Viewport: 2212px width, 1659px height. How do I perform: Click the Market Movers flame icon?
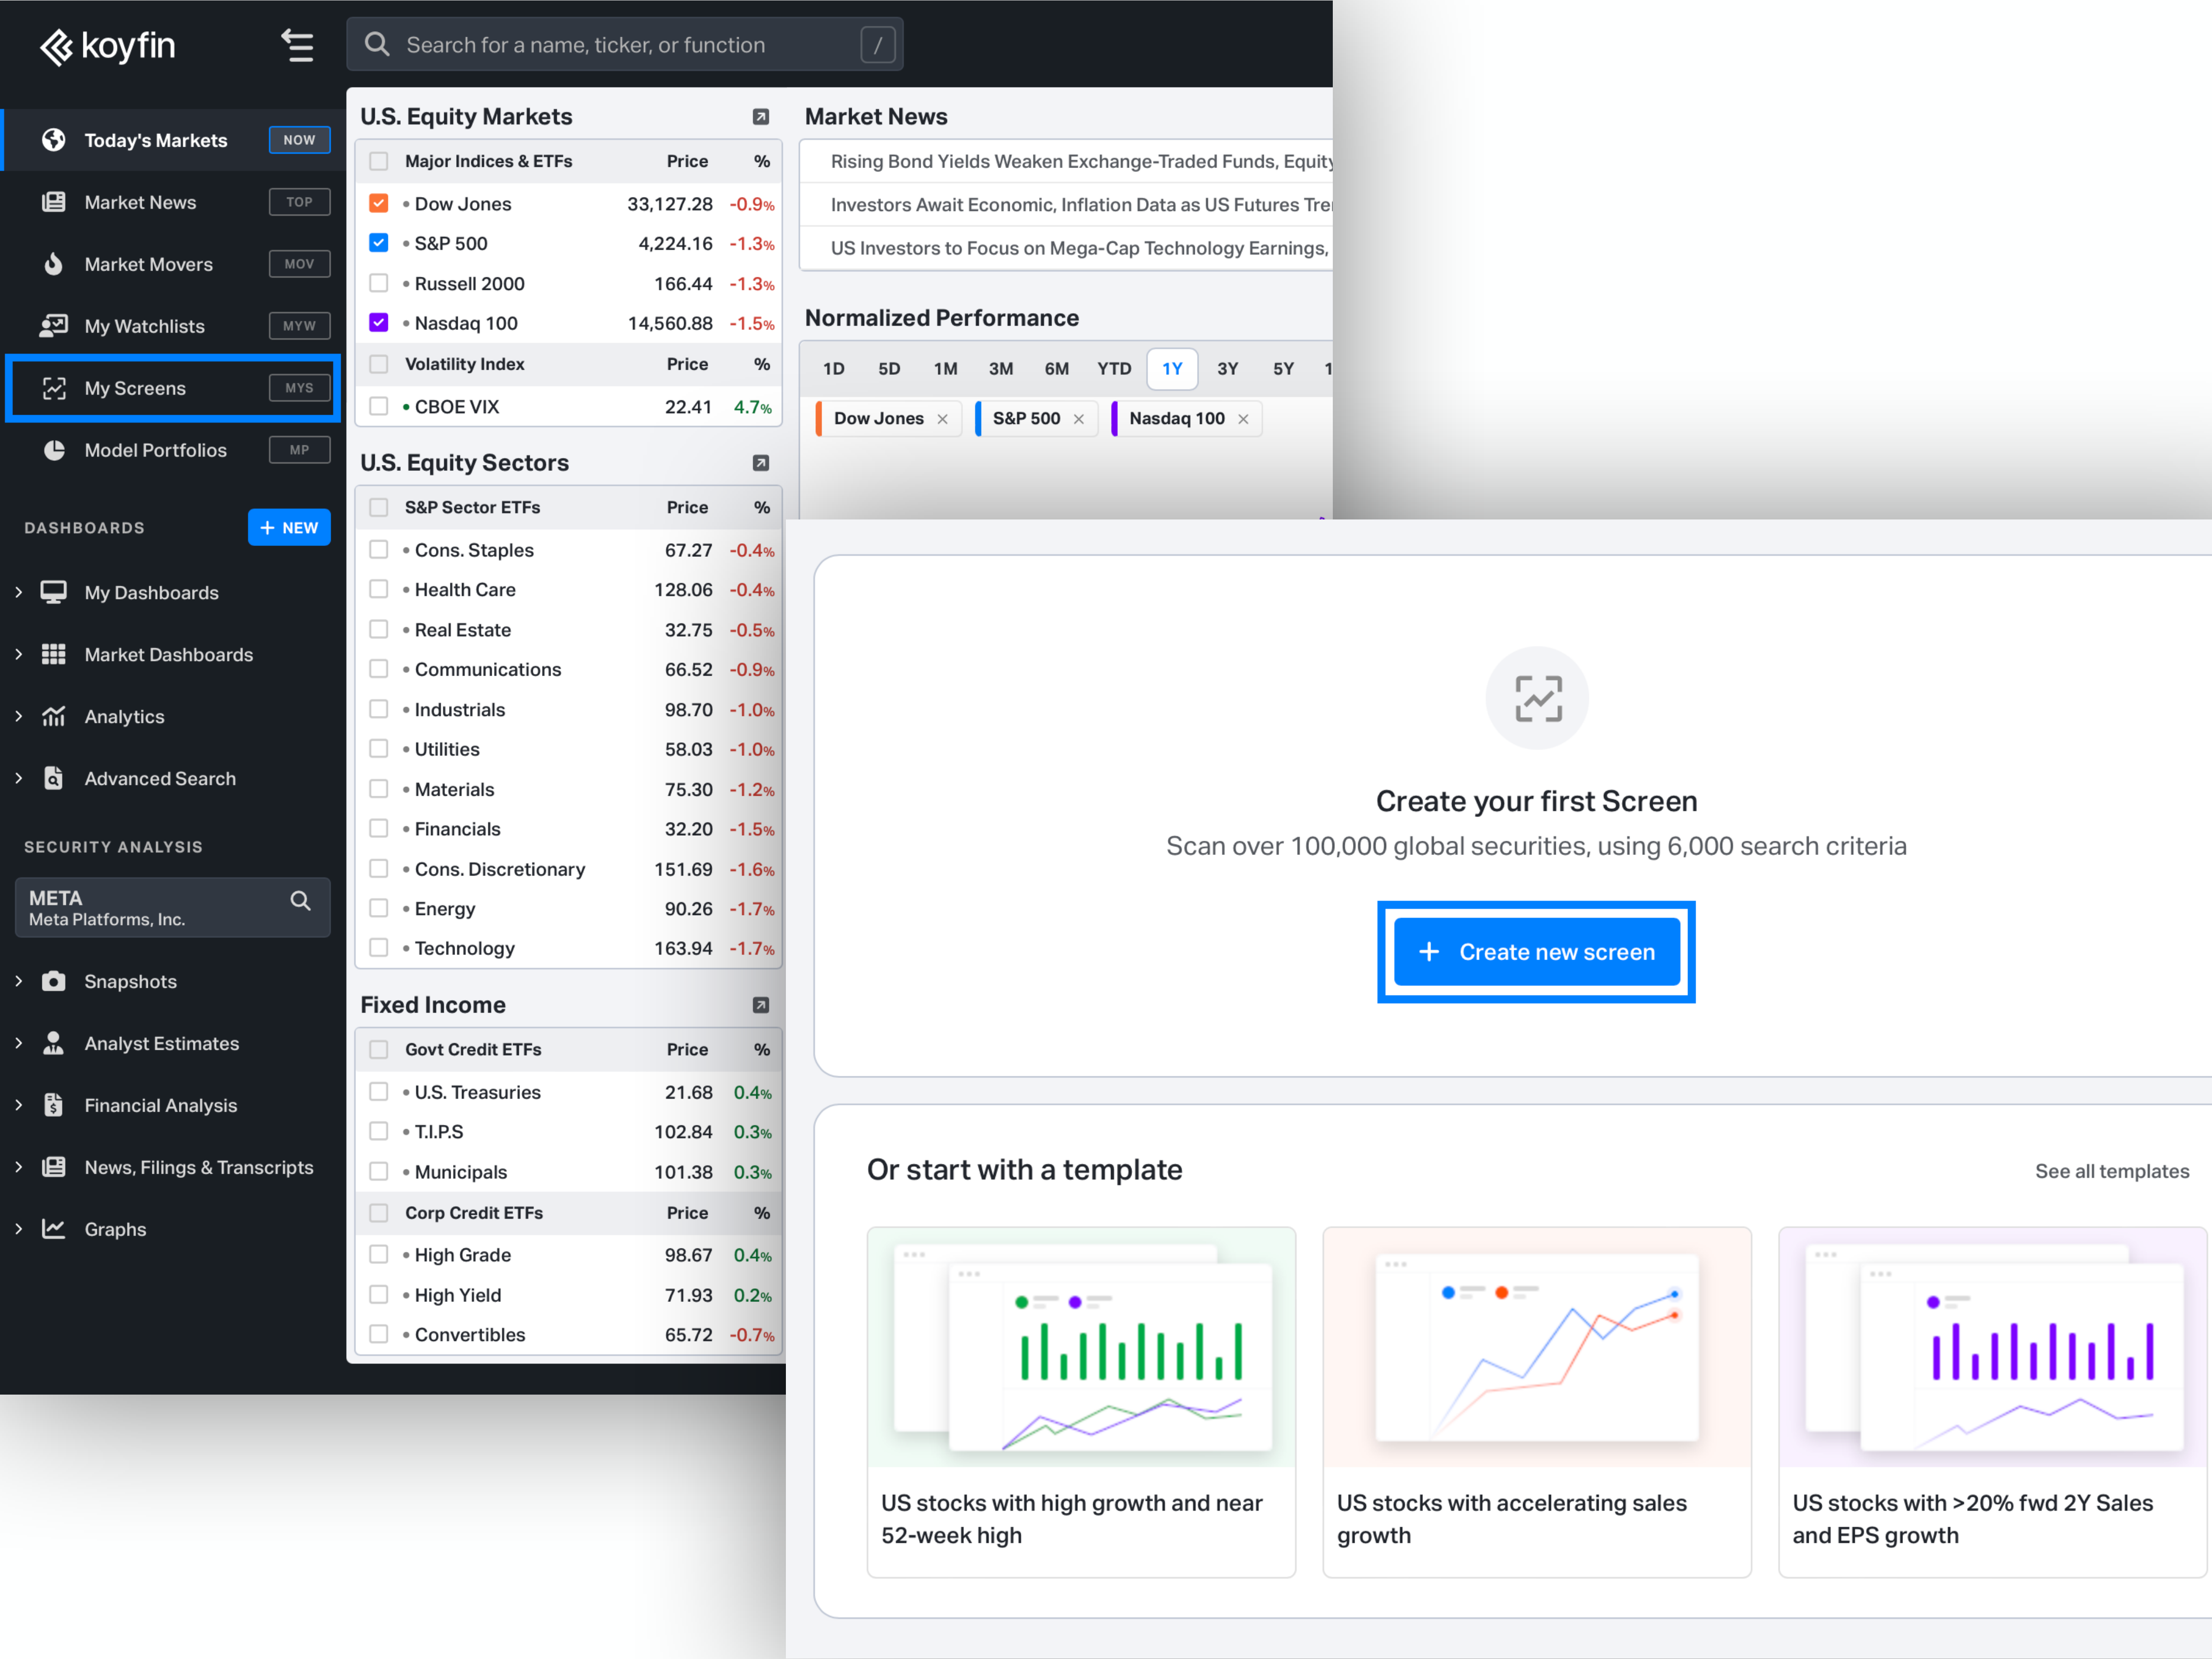click(54, 264)
